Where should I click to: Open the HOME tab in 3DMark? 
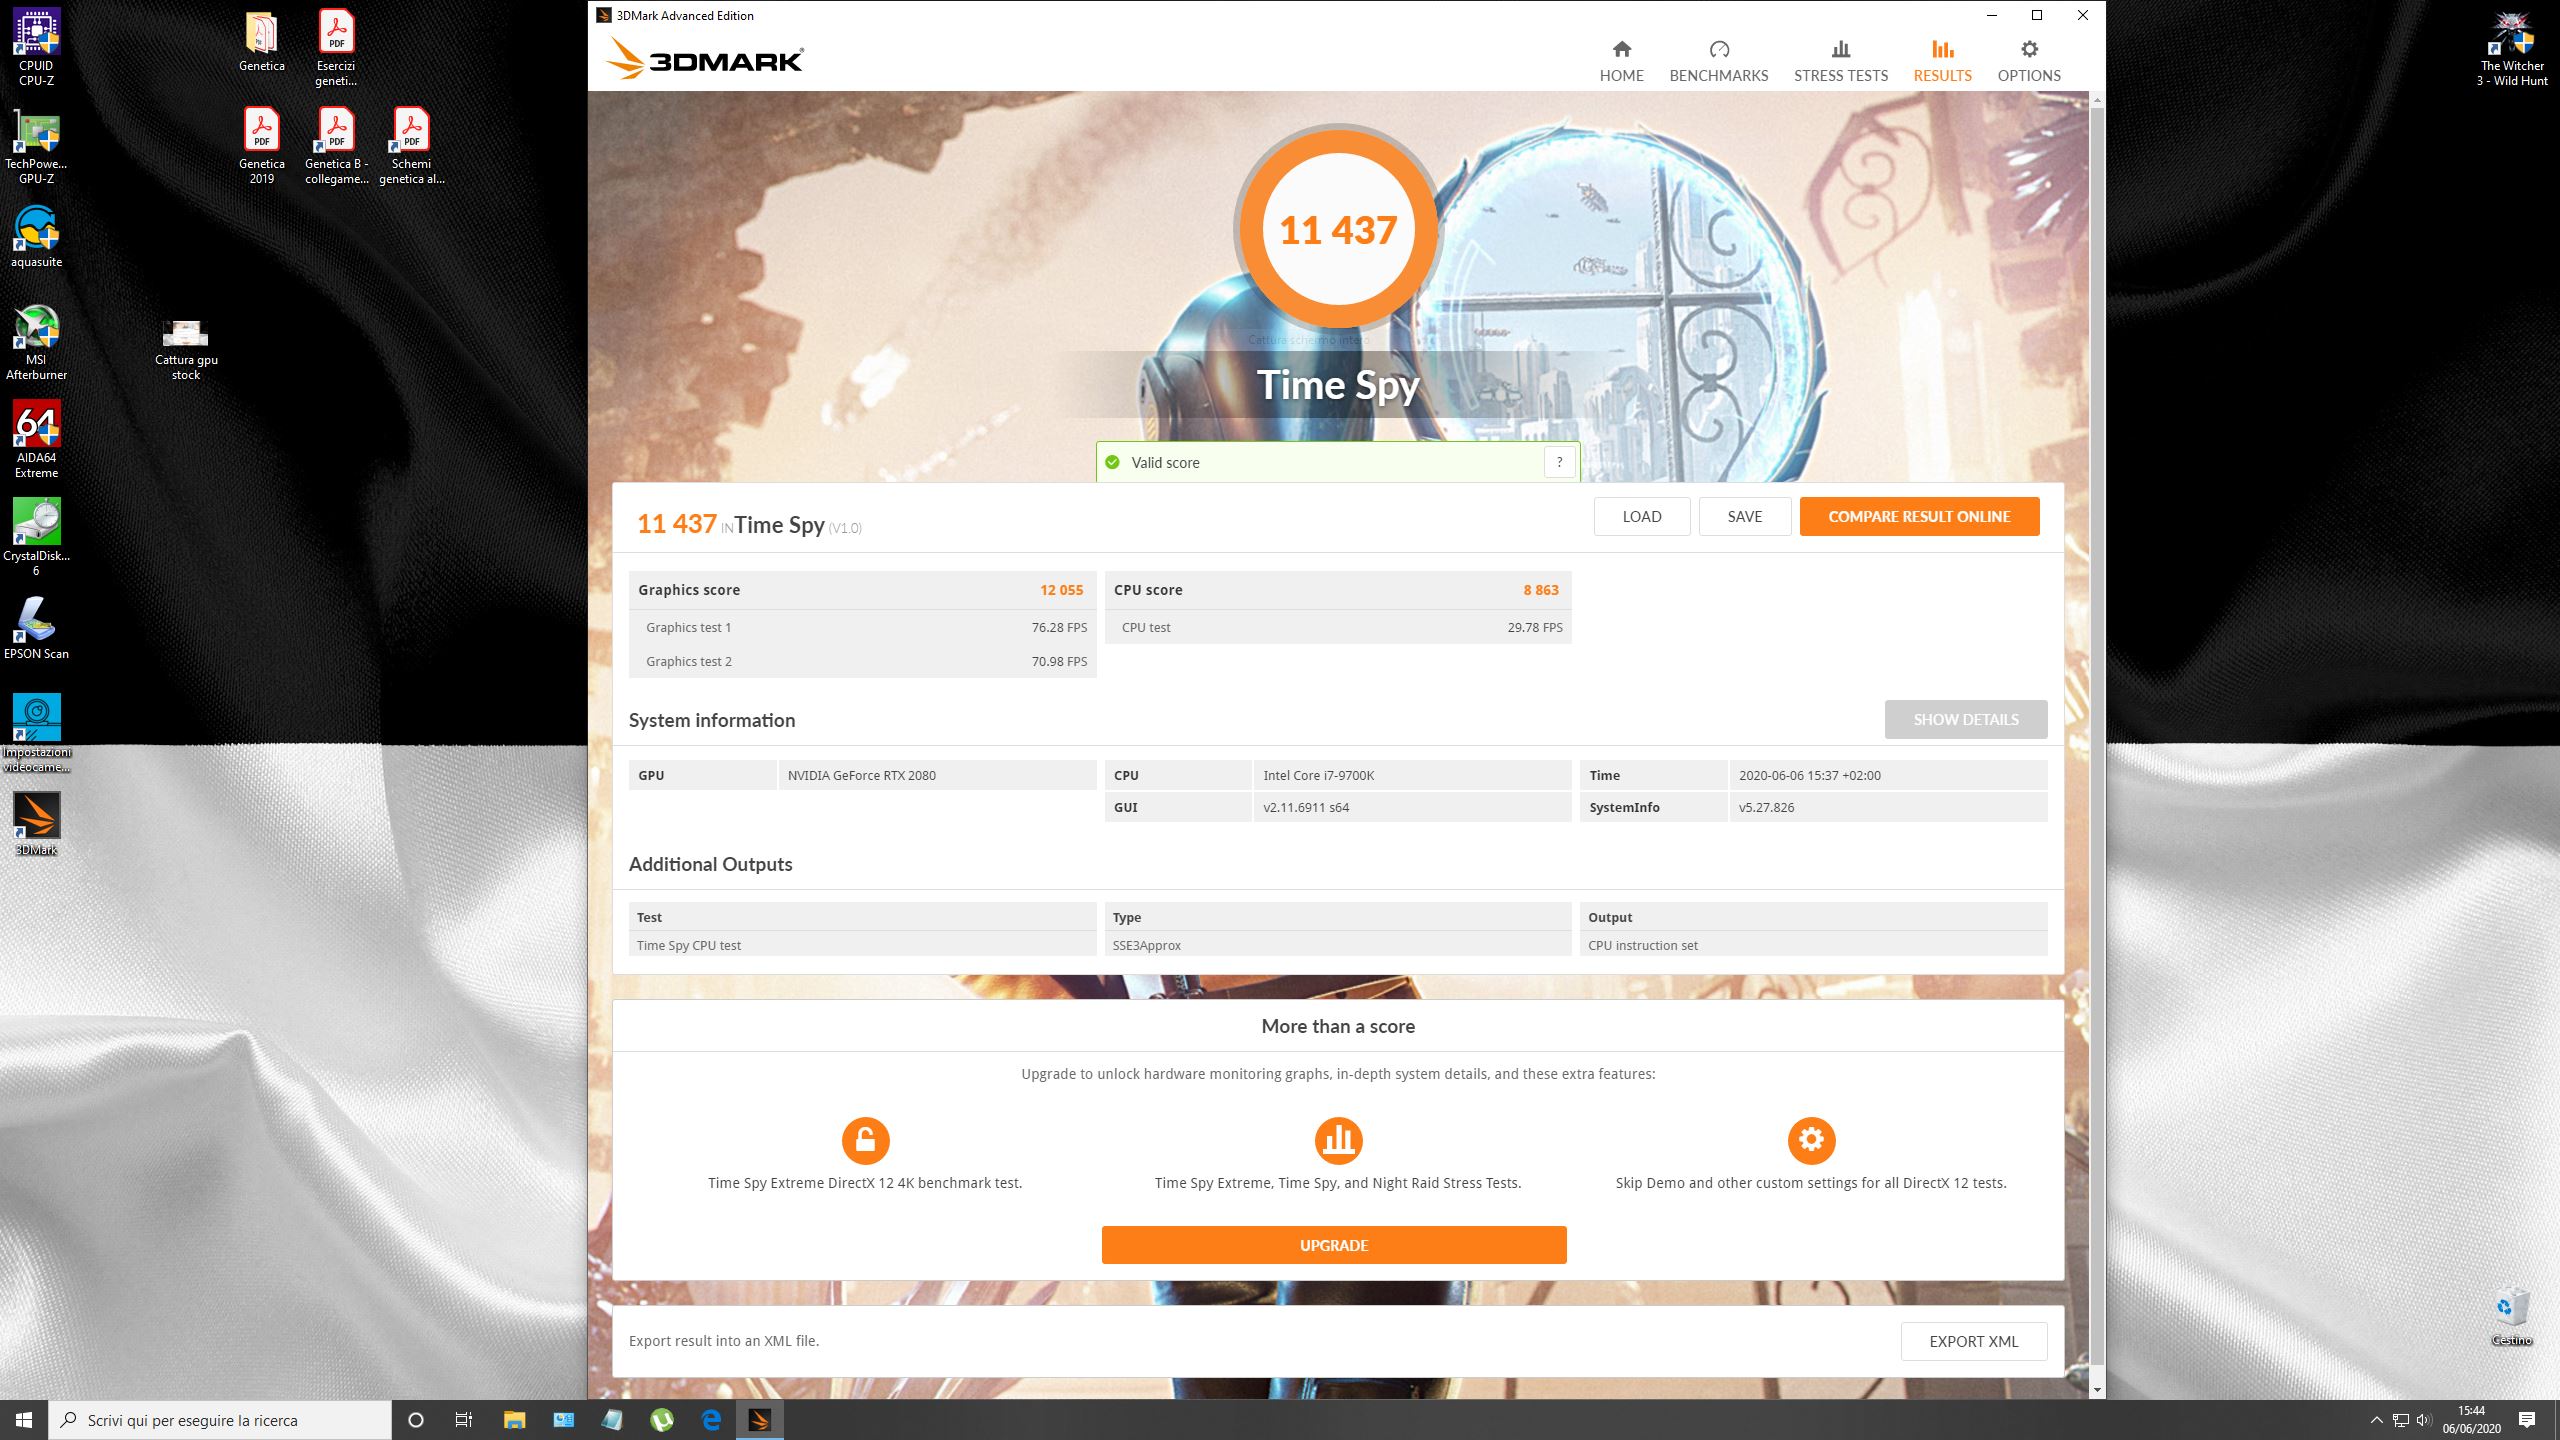(1621, 61)
